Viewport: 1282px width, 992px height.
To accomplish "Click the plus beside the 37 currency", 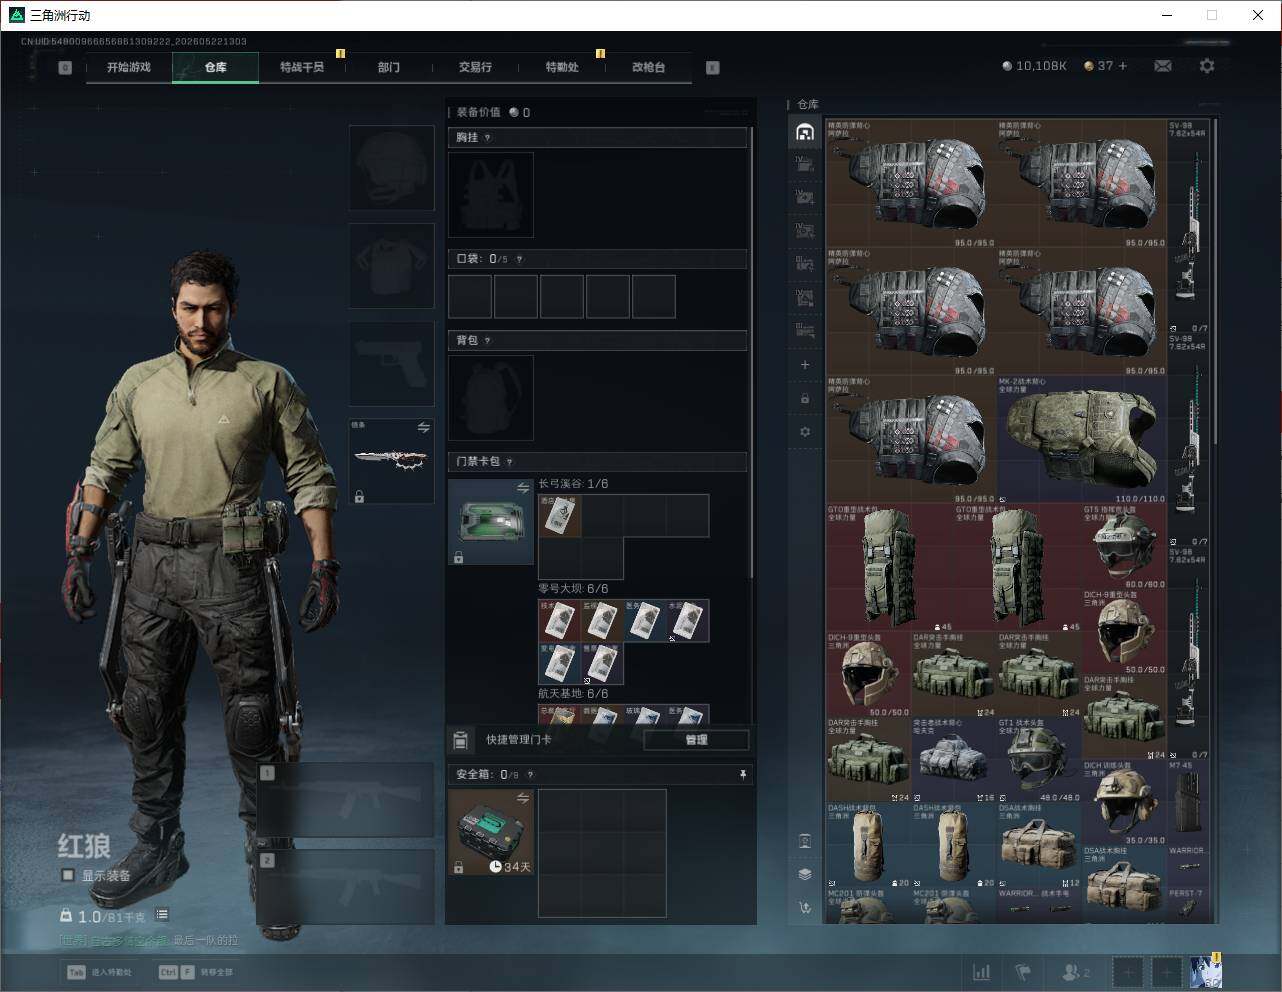I will click(1123, 66).
